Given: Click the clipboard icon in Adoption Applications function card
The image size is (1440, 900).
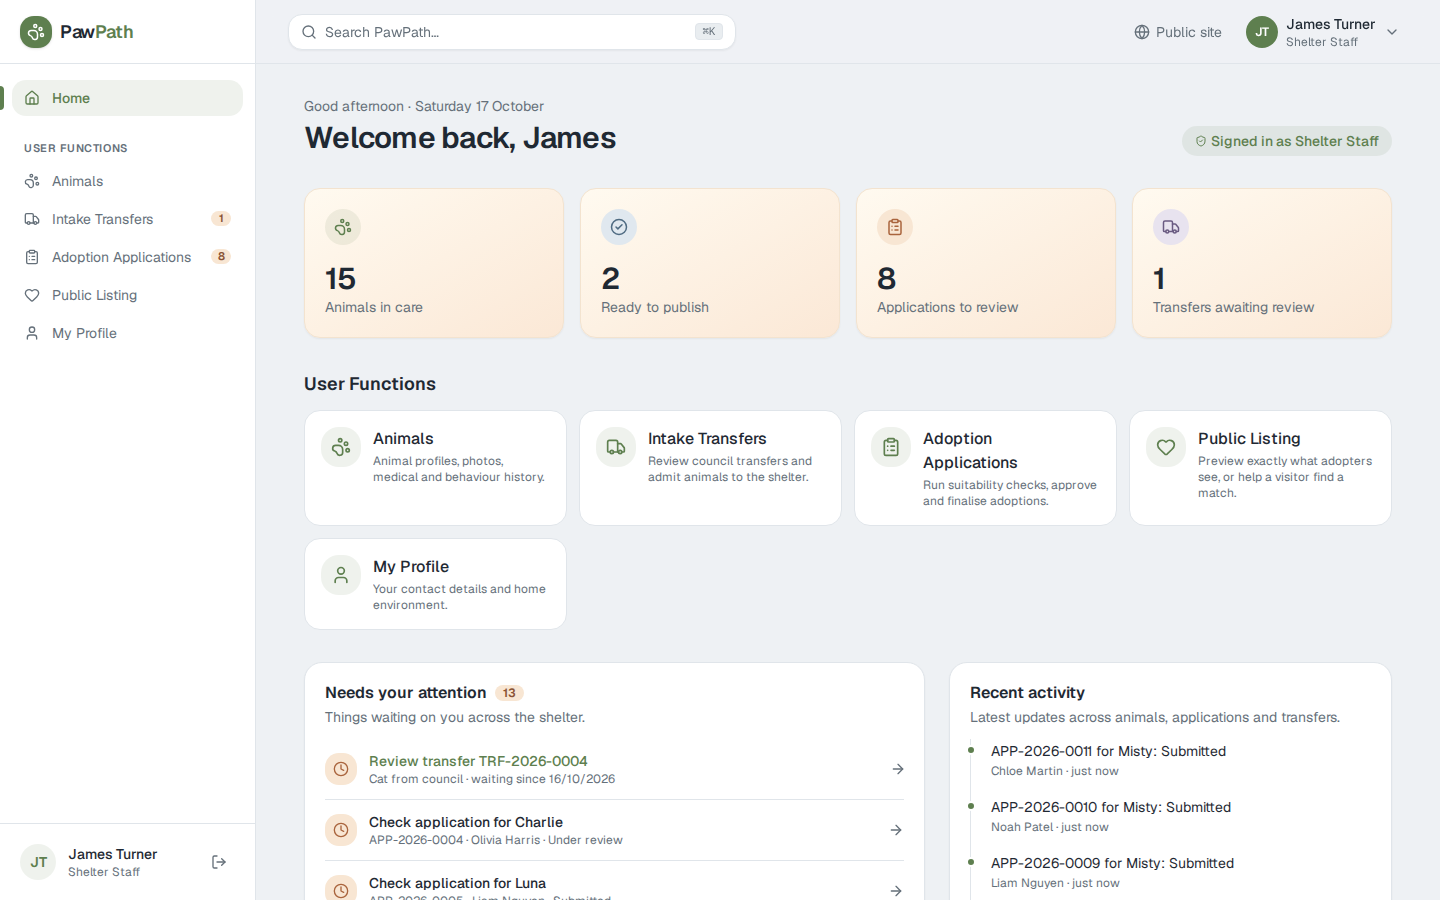Looking at the screenshot, I should pos(891,447).
